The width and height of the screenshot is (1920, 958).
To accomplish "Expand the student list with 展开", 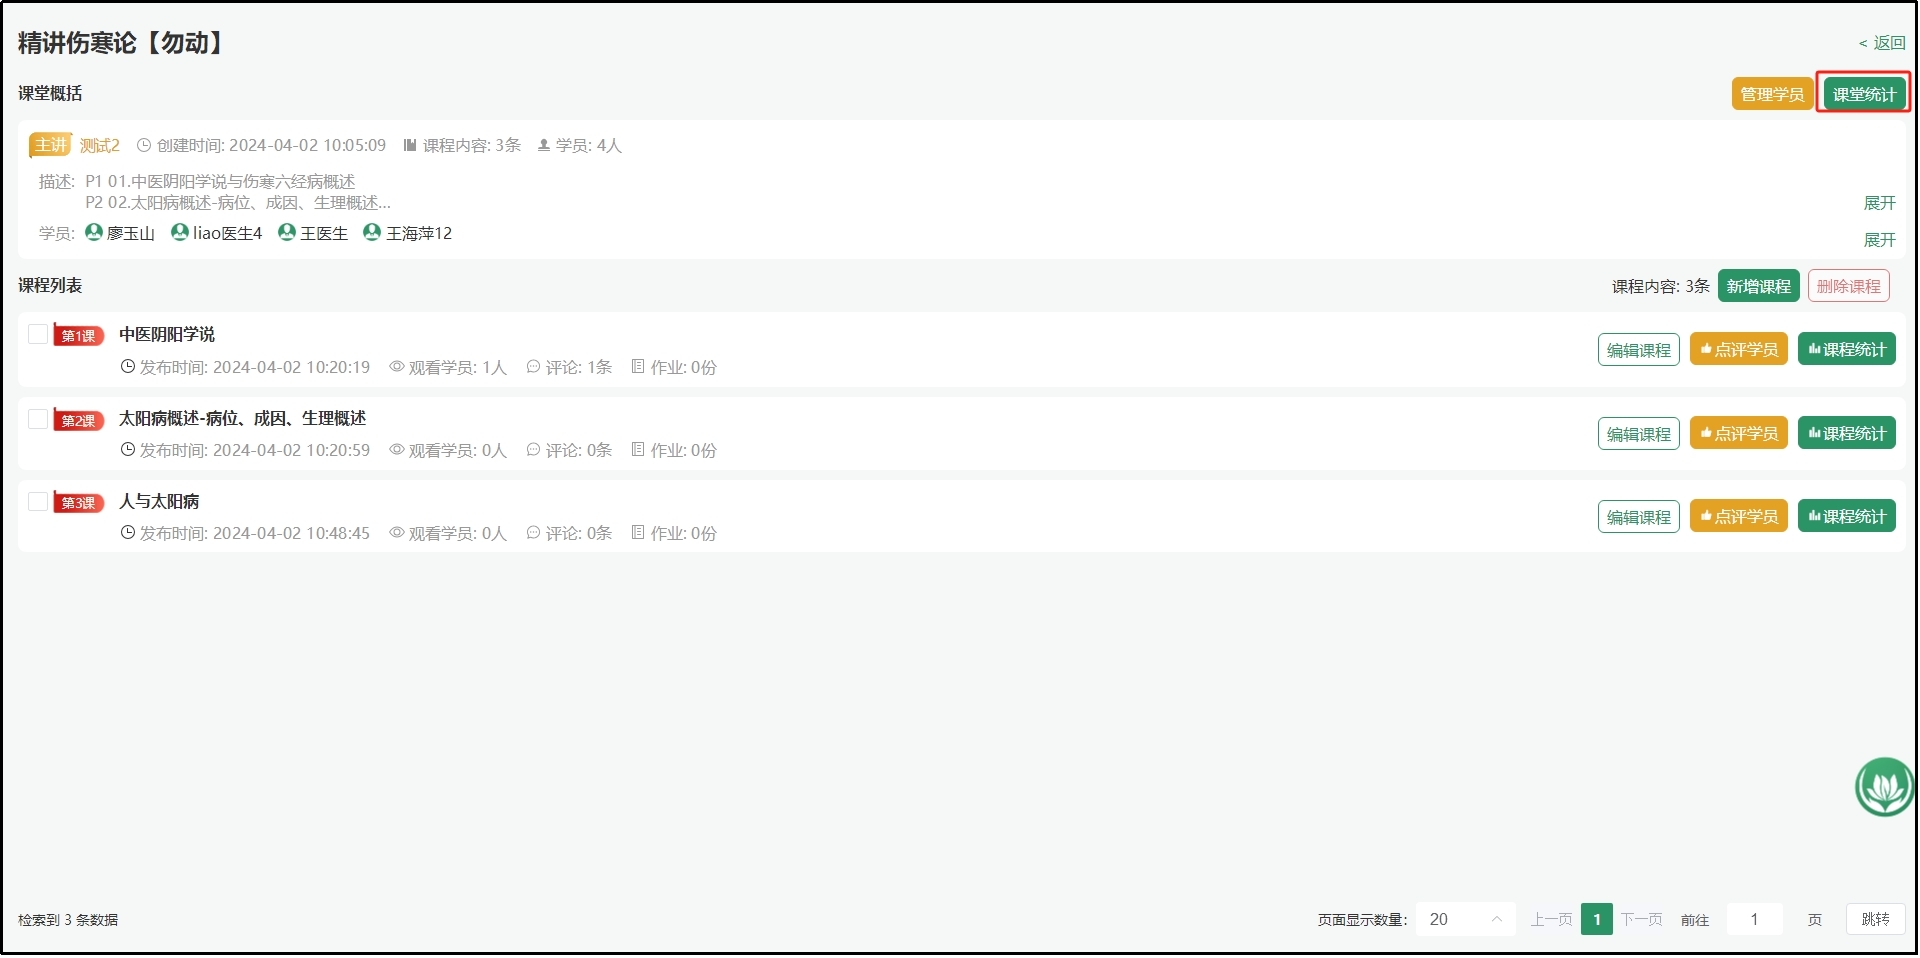I will tap(1879, 240).
